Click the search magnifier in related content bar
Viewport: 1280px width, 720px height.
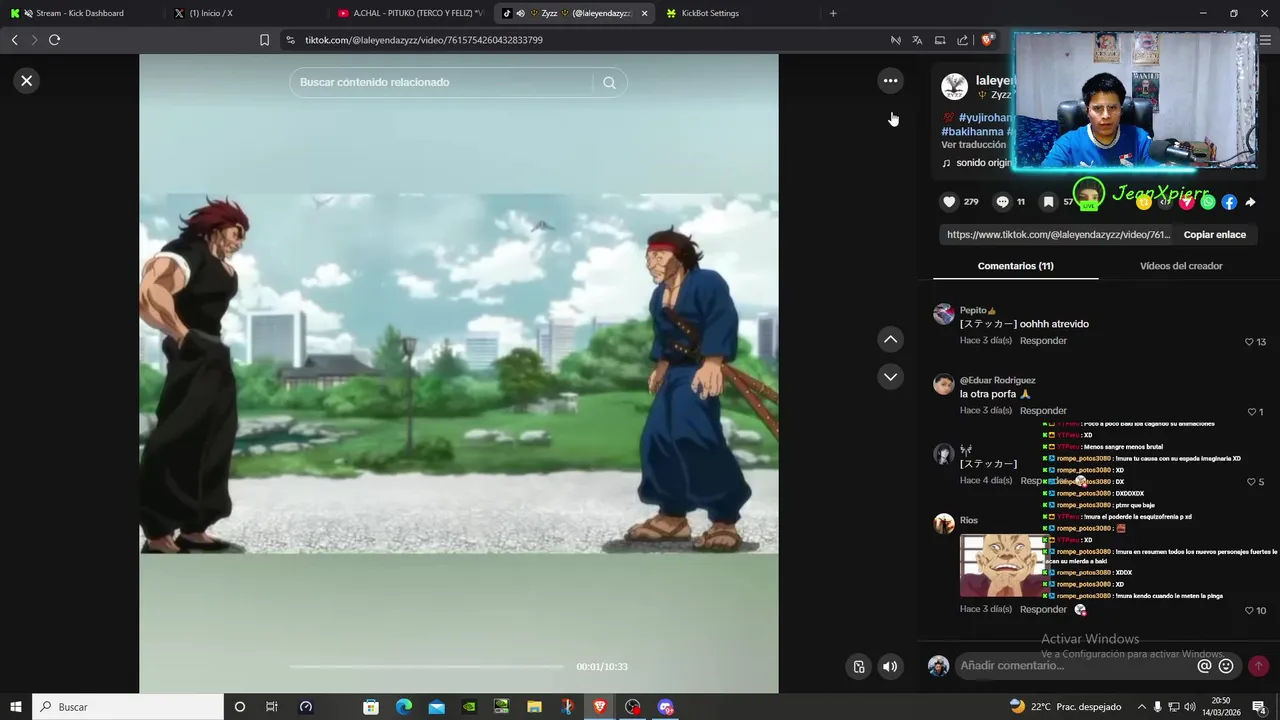coord(609,83)
